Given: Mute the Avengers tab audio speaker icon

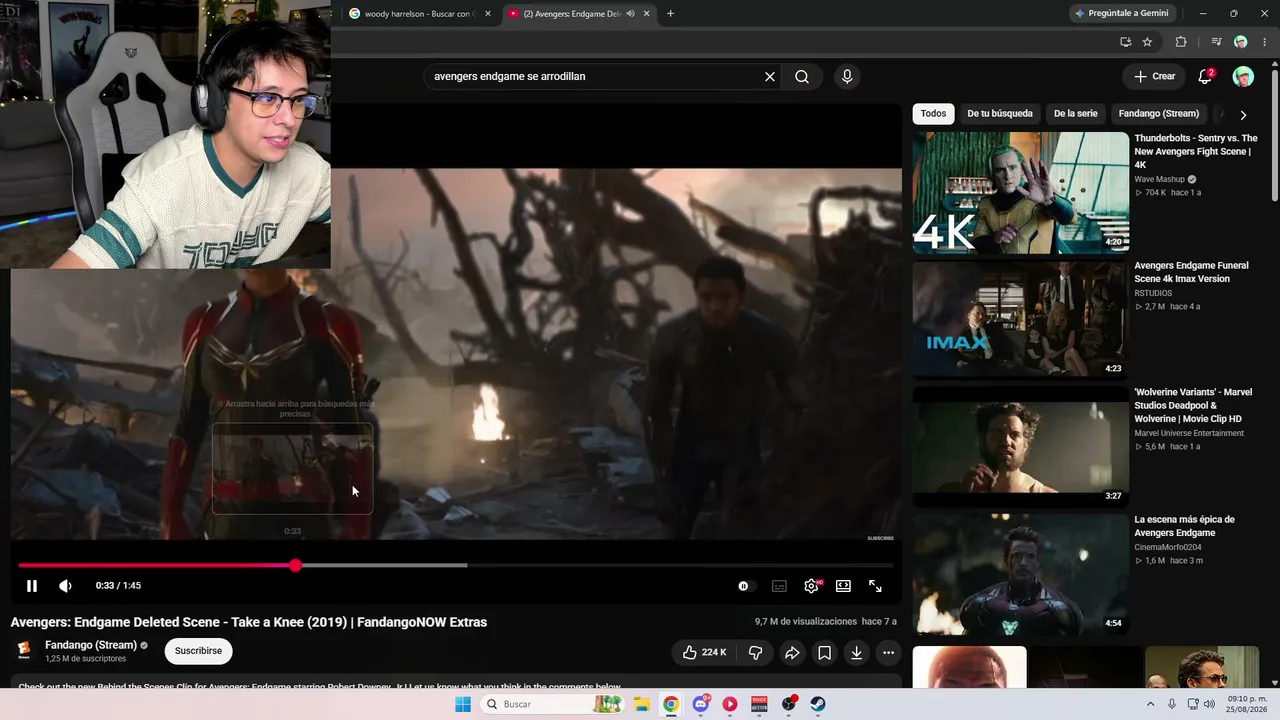Looking at the screenshot, I should pos(630,14).
